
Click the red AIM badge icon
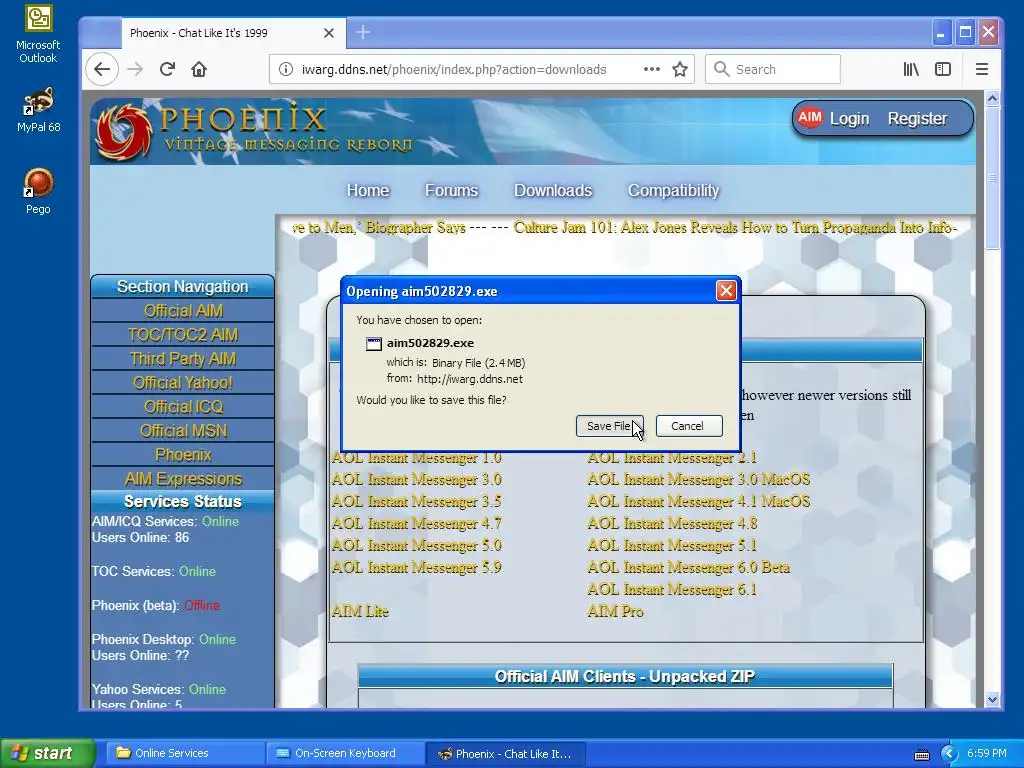click(810, 118)
